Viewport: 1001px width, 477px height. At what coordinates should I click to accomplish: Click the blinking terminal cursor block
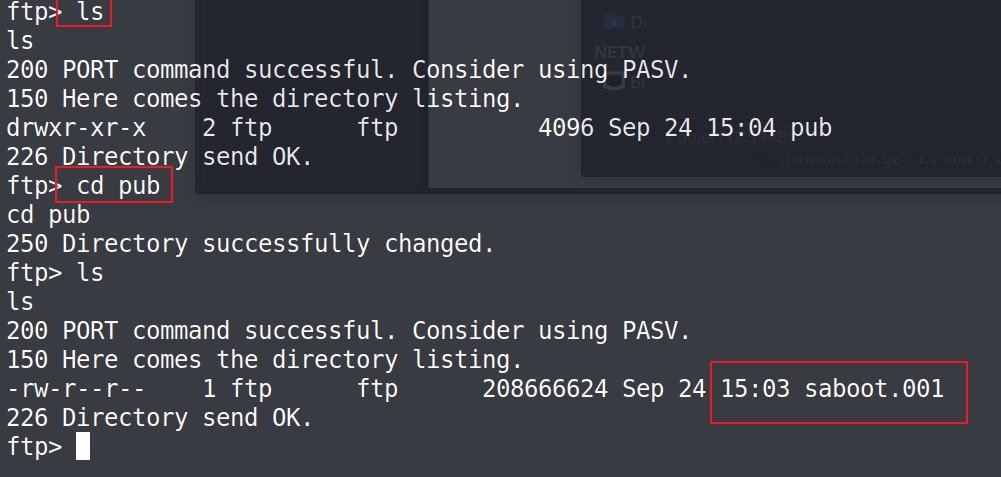[x=83, y=446]
